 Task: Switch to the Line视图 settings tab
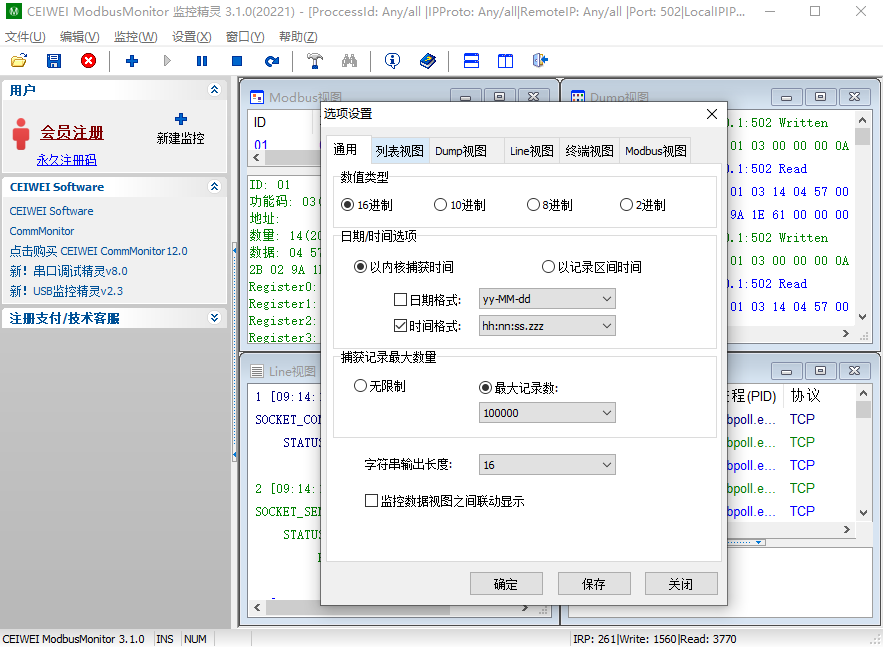(x=532, y=151)
